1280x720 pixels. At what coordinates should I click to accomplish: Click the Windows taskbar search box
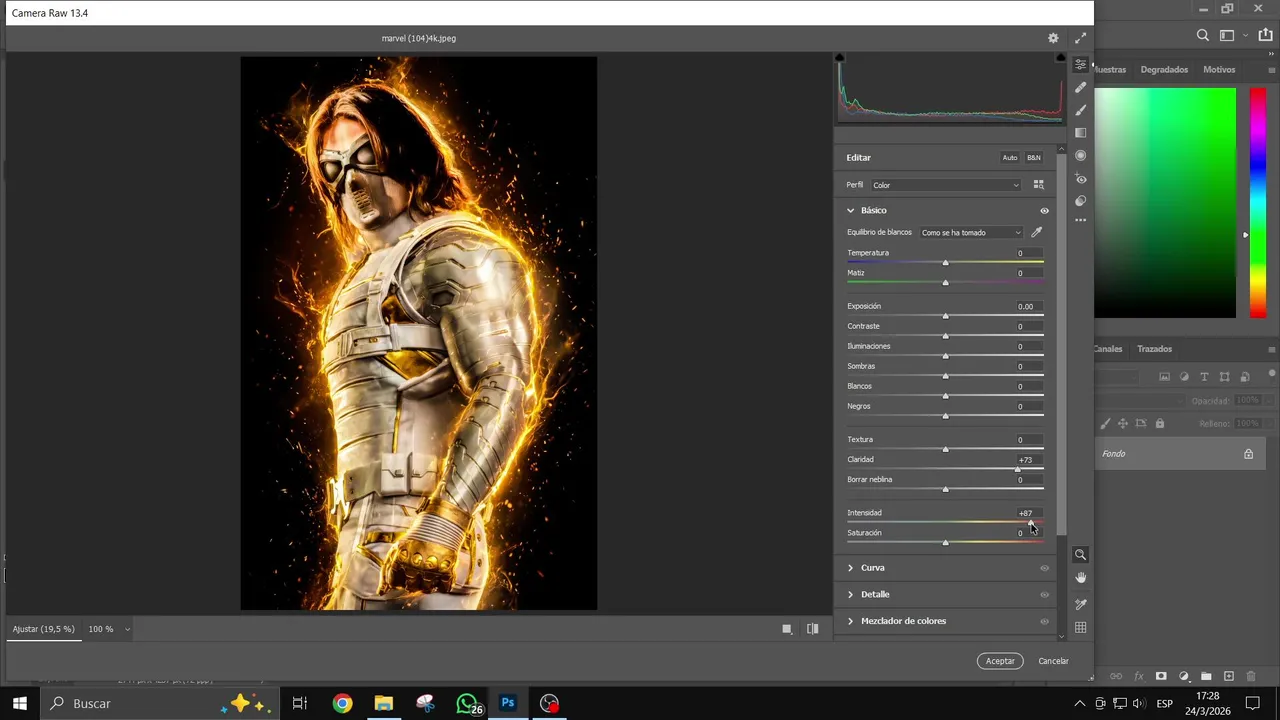[x=158, y=704]
